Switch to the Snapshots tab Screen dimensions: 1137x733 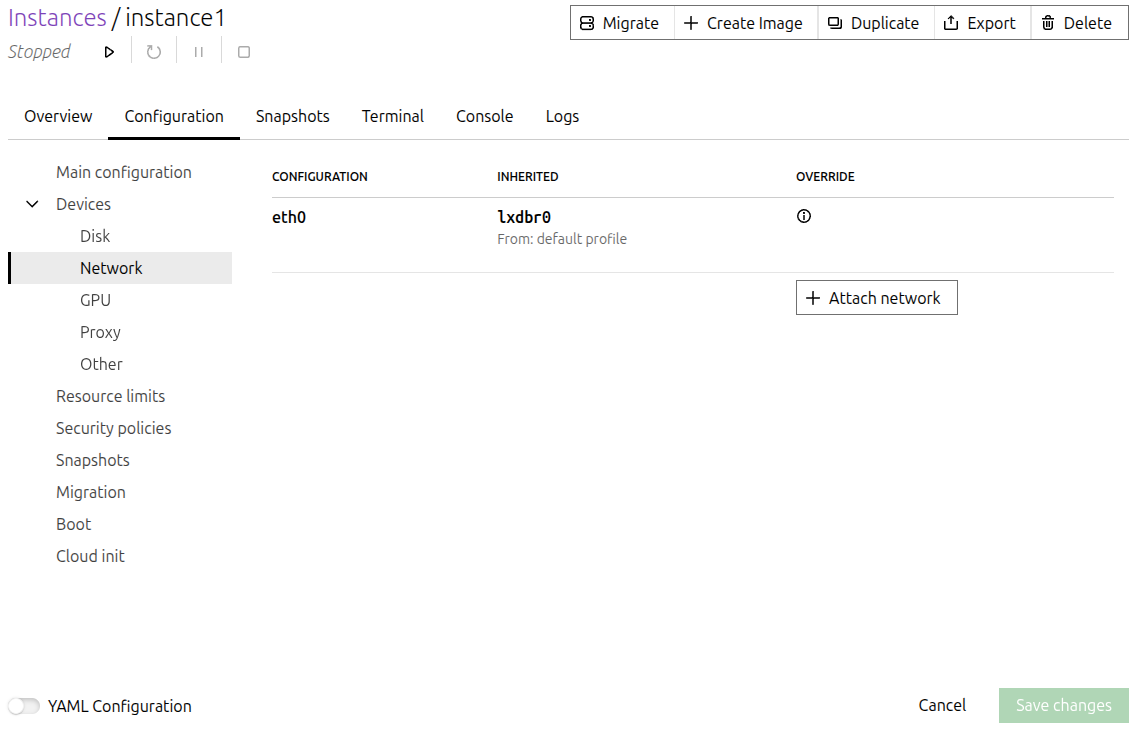(x=292, y=116)
